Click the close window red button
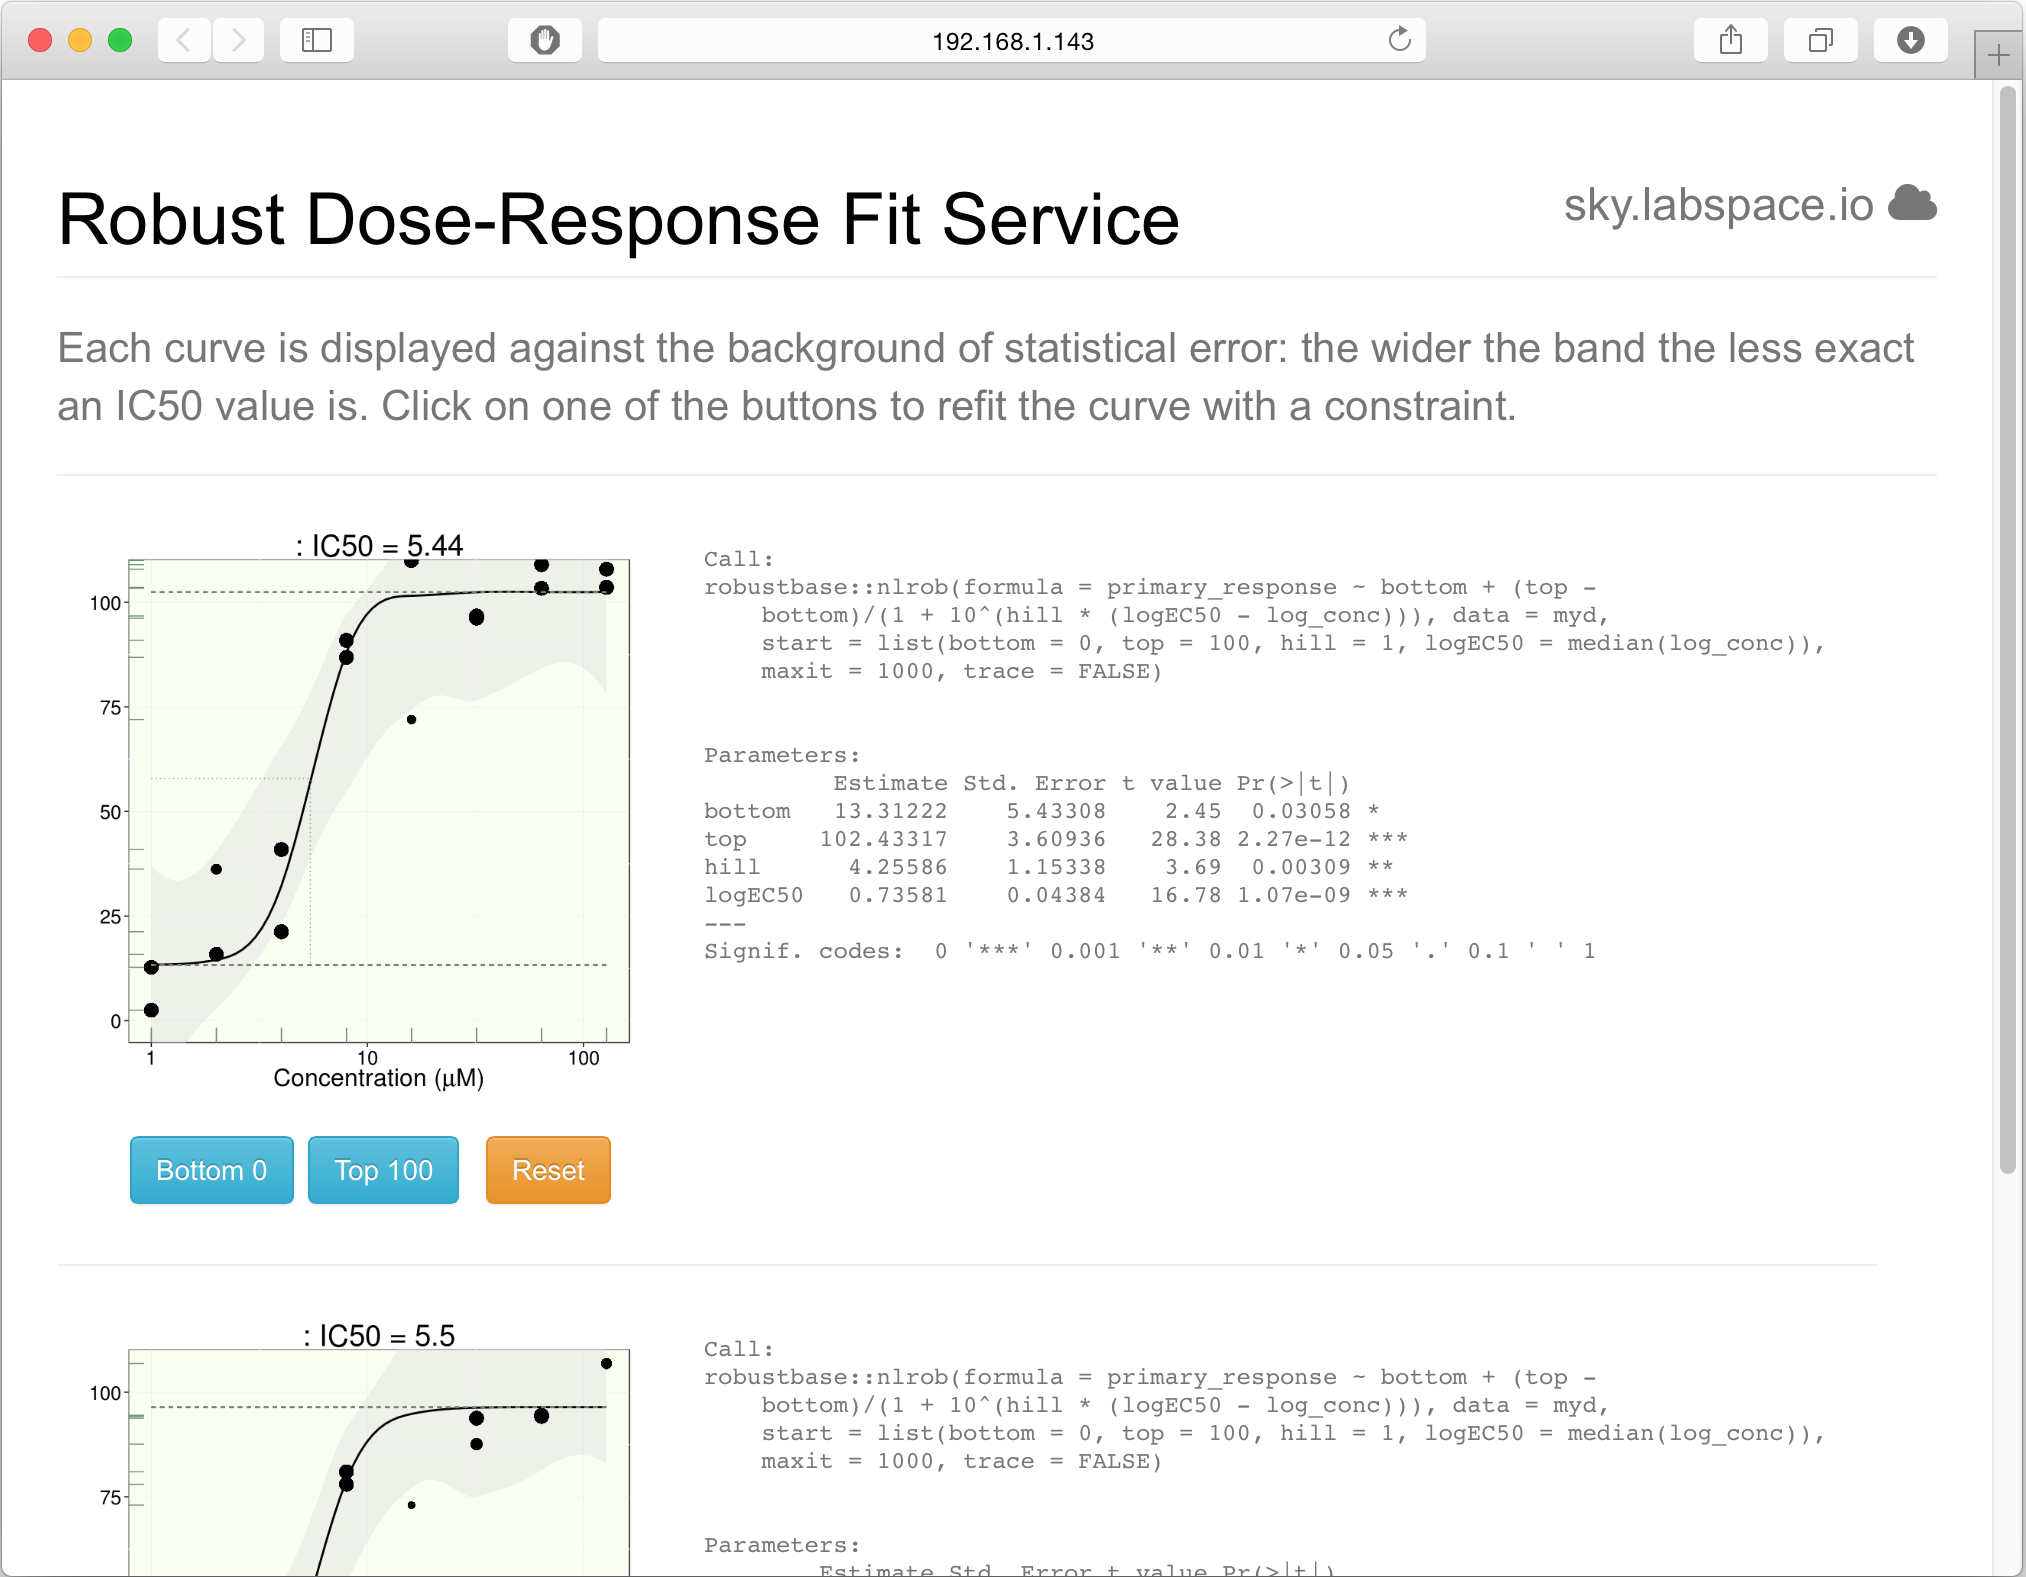 [x=40, y=40]
